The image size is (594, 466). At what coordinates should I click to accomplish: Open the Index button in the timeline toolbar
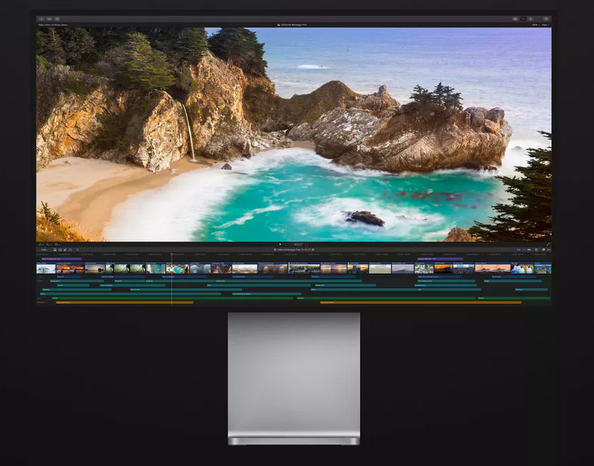coord(44,250)
